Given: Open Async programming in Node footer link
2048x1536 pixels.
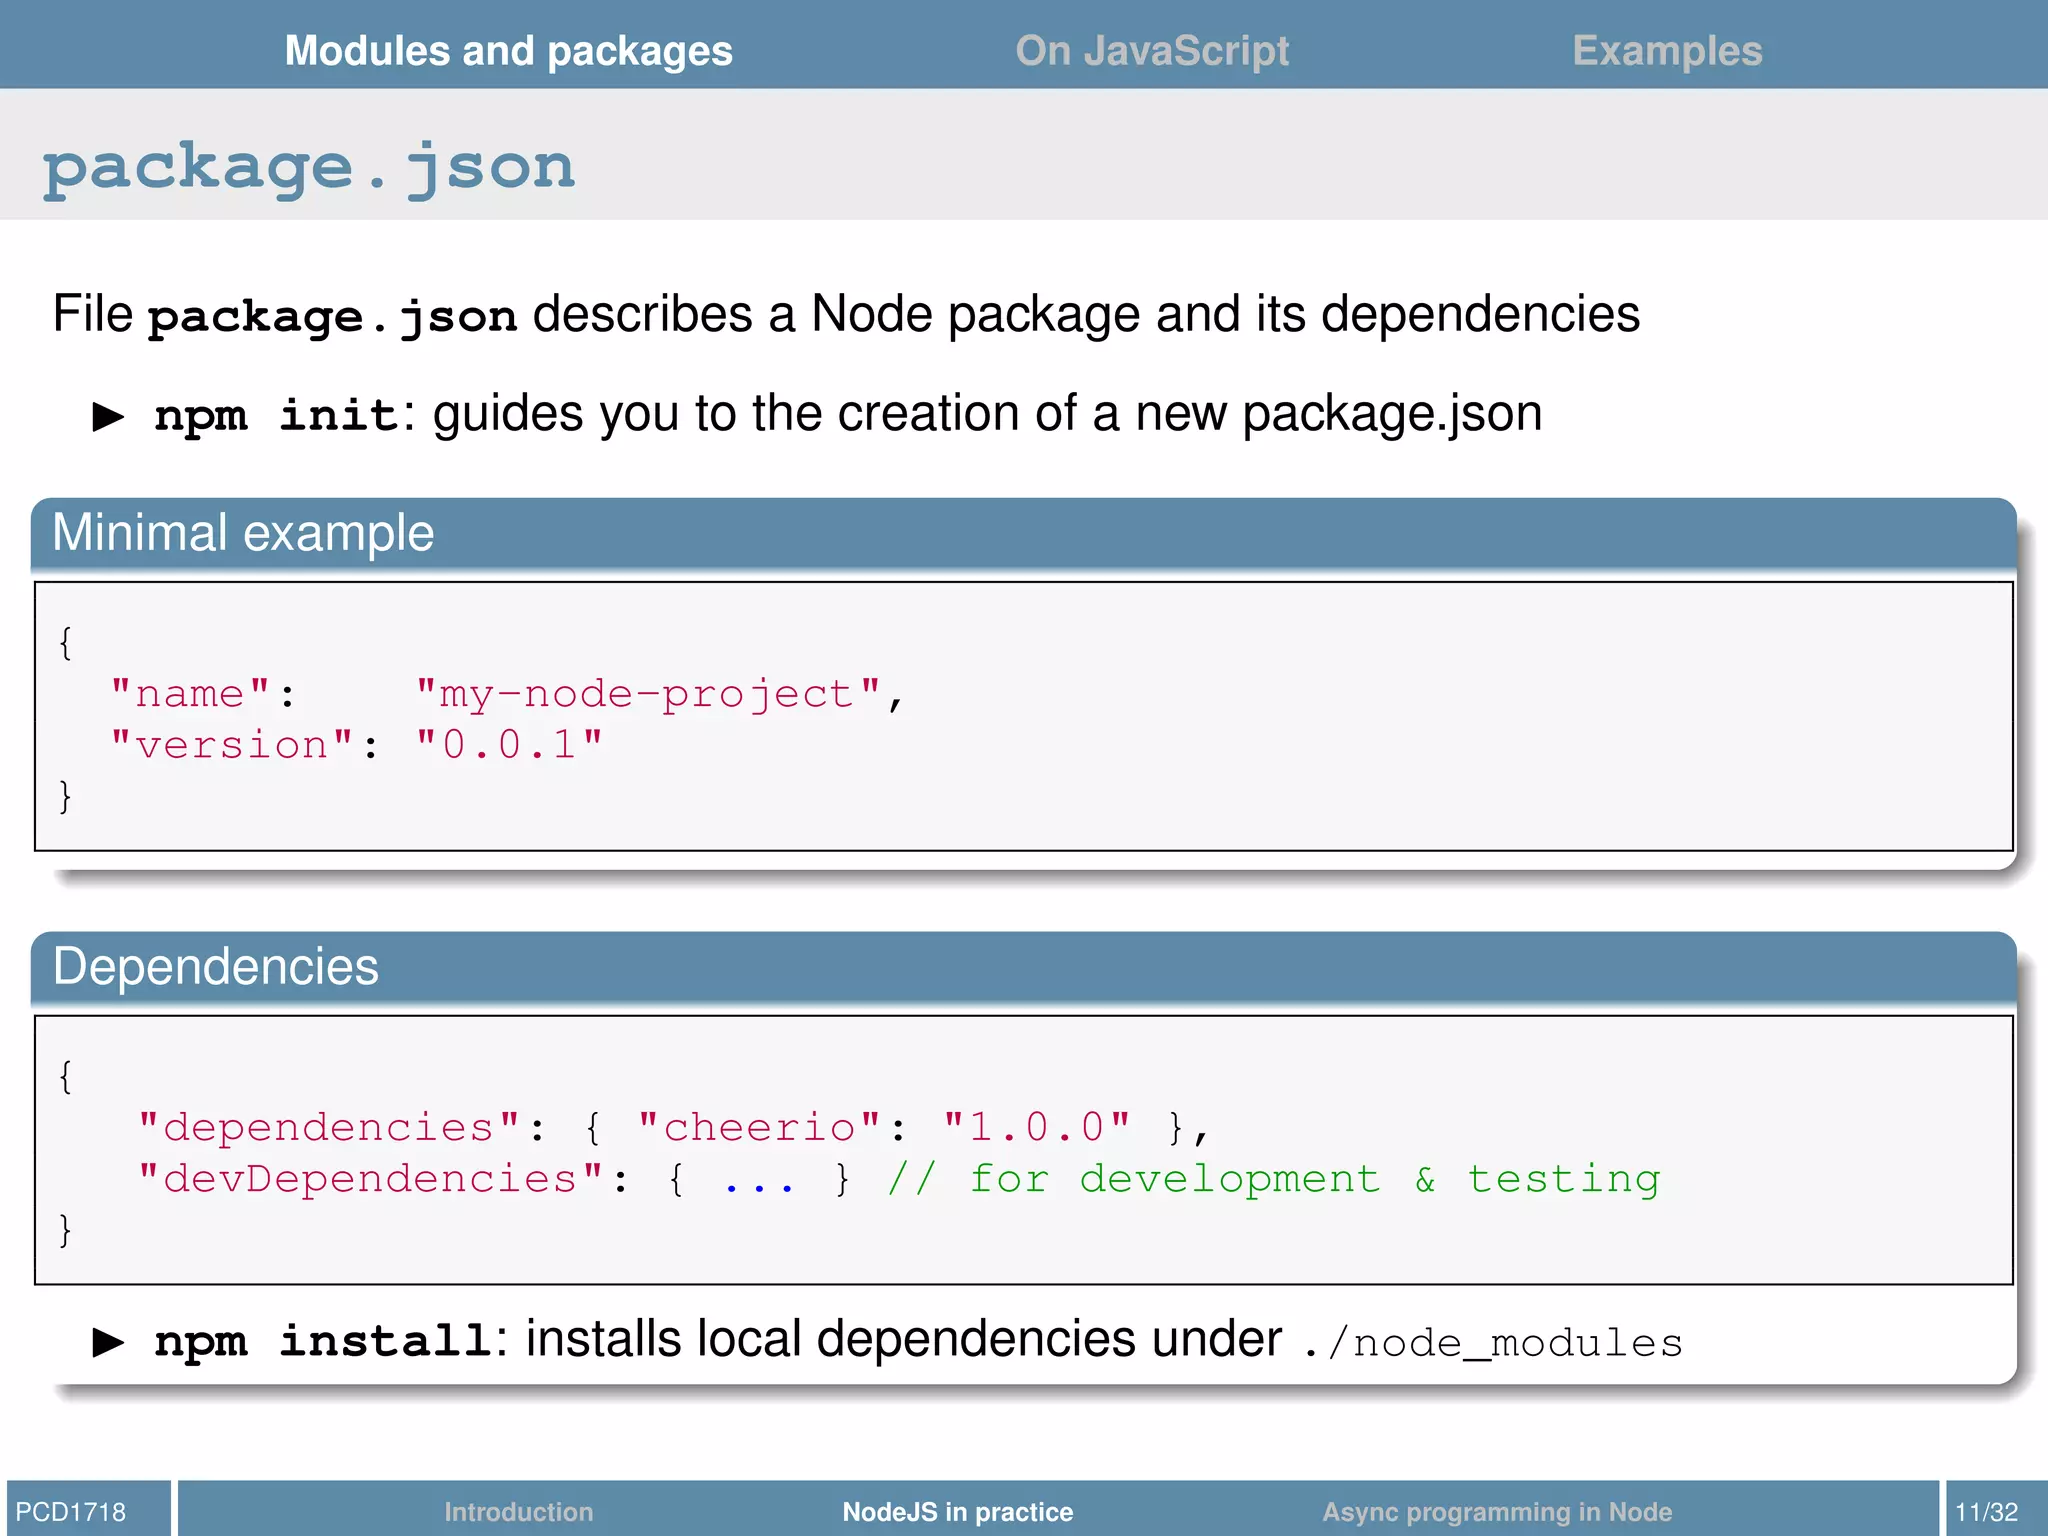Looking at the screenshot, I should click(1497, 1511).
